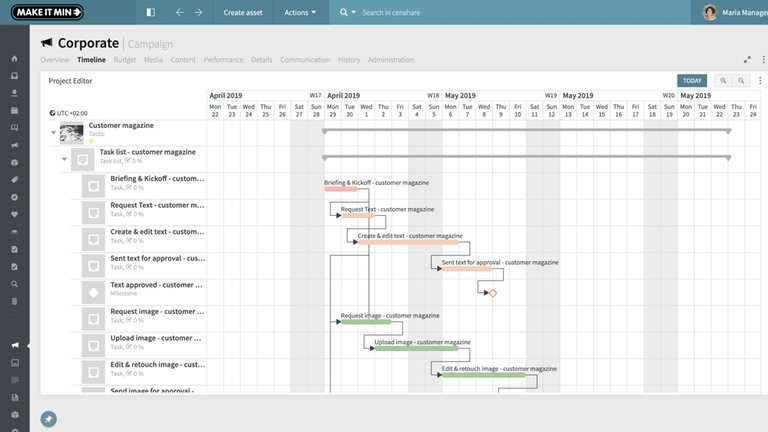Click the Home icon in the left sidebar
The width and height of the screenshot is (768, 432).
14,59
